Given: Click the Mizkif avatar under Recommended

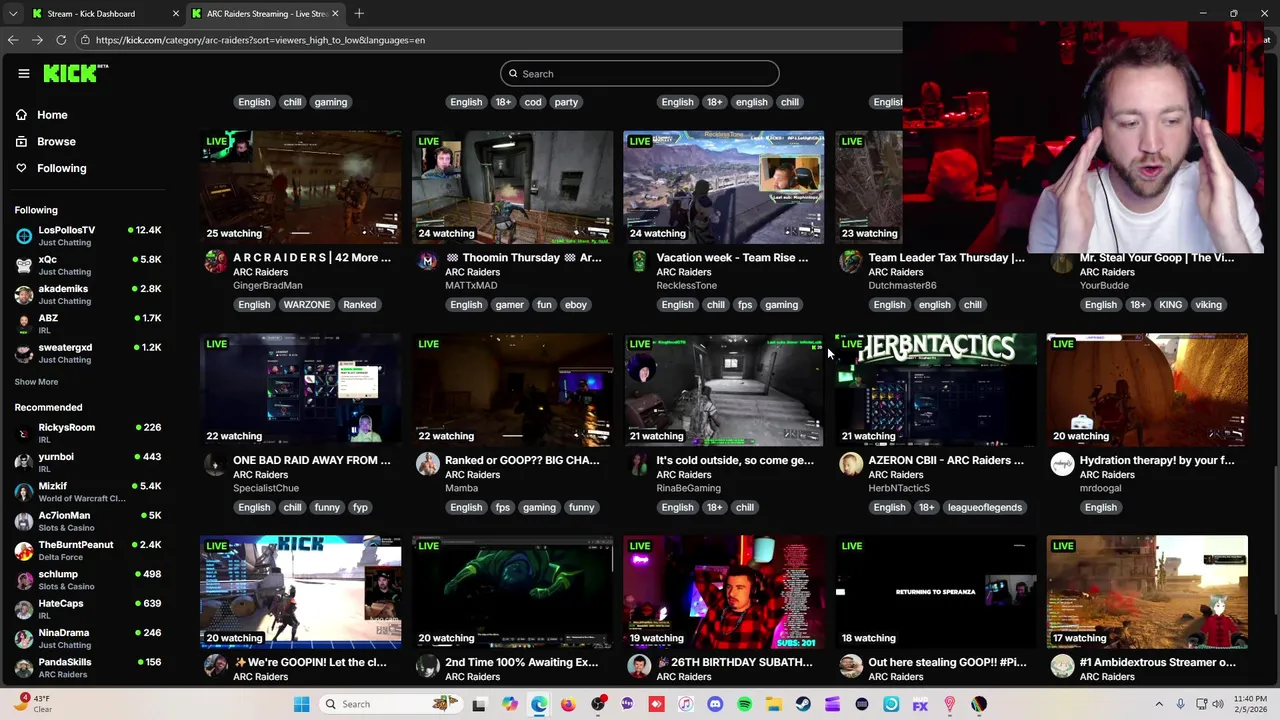Looking at the screenshot, I should coord(24,492).
